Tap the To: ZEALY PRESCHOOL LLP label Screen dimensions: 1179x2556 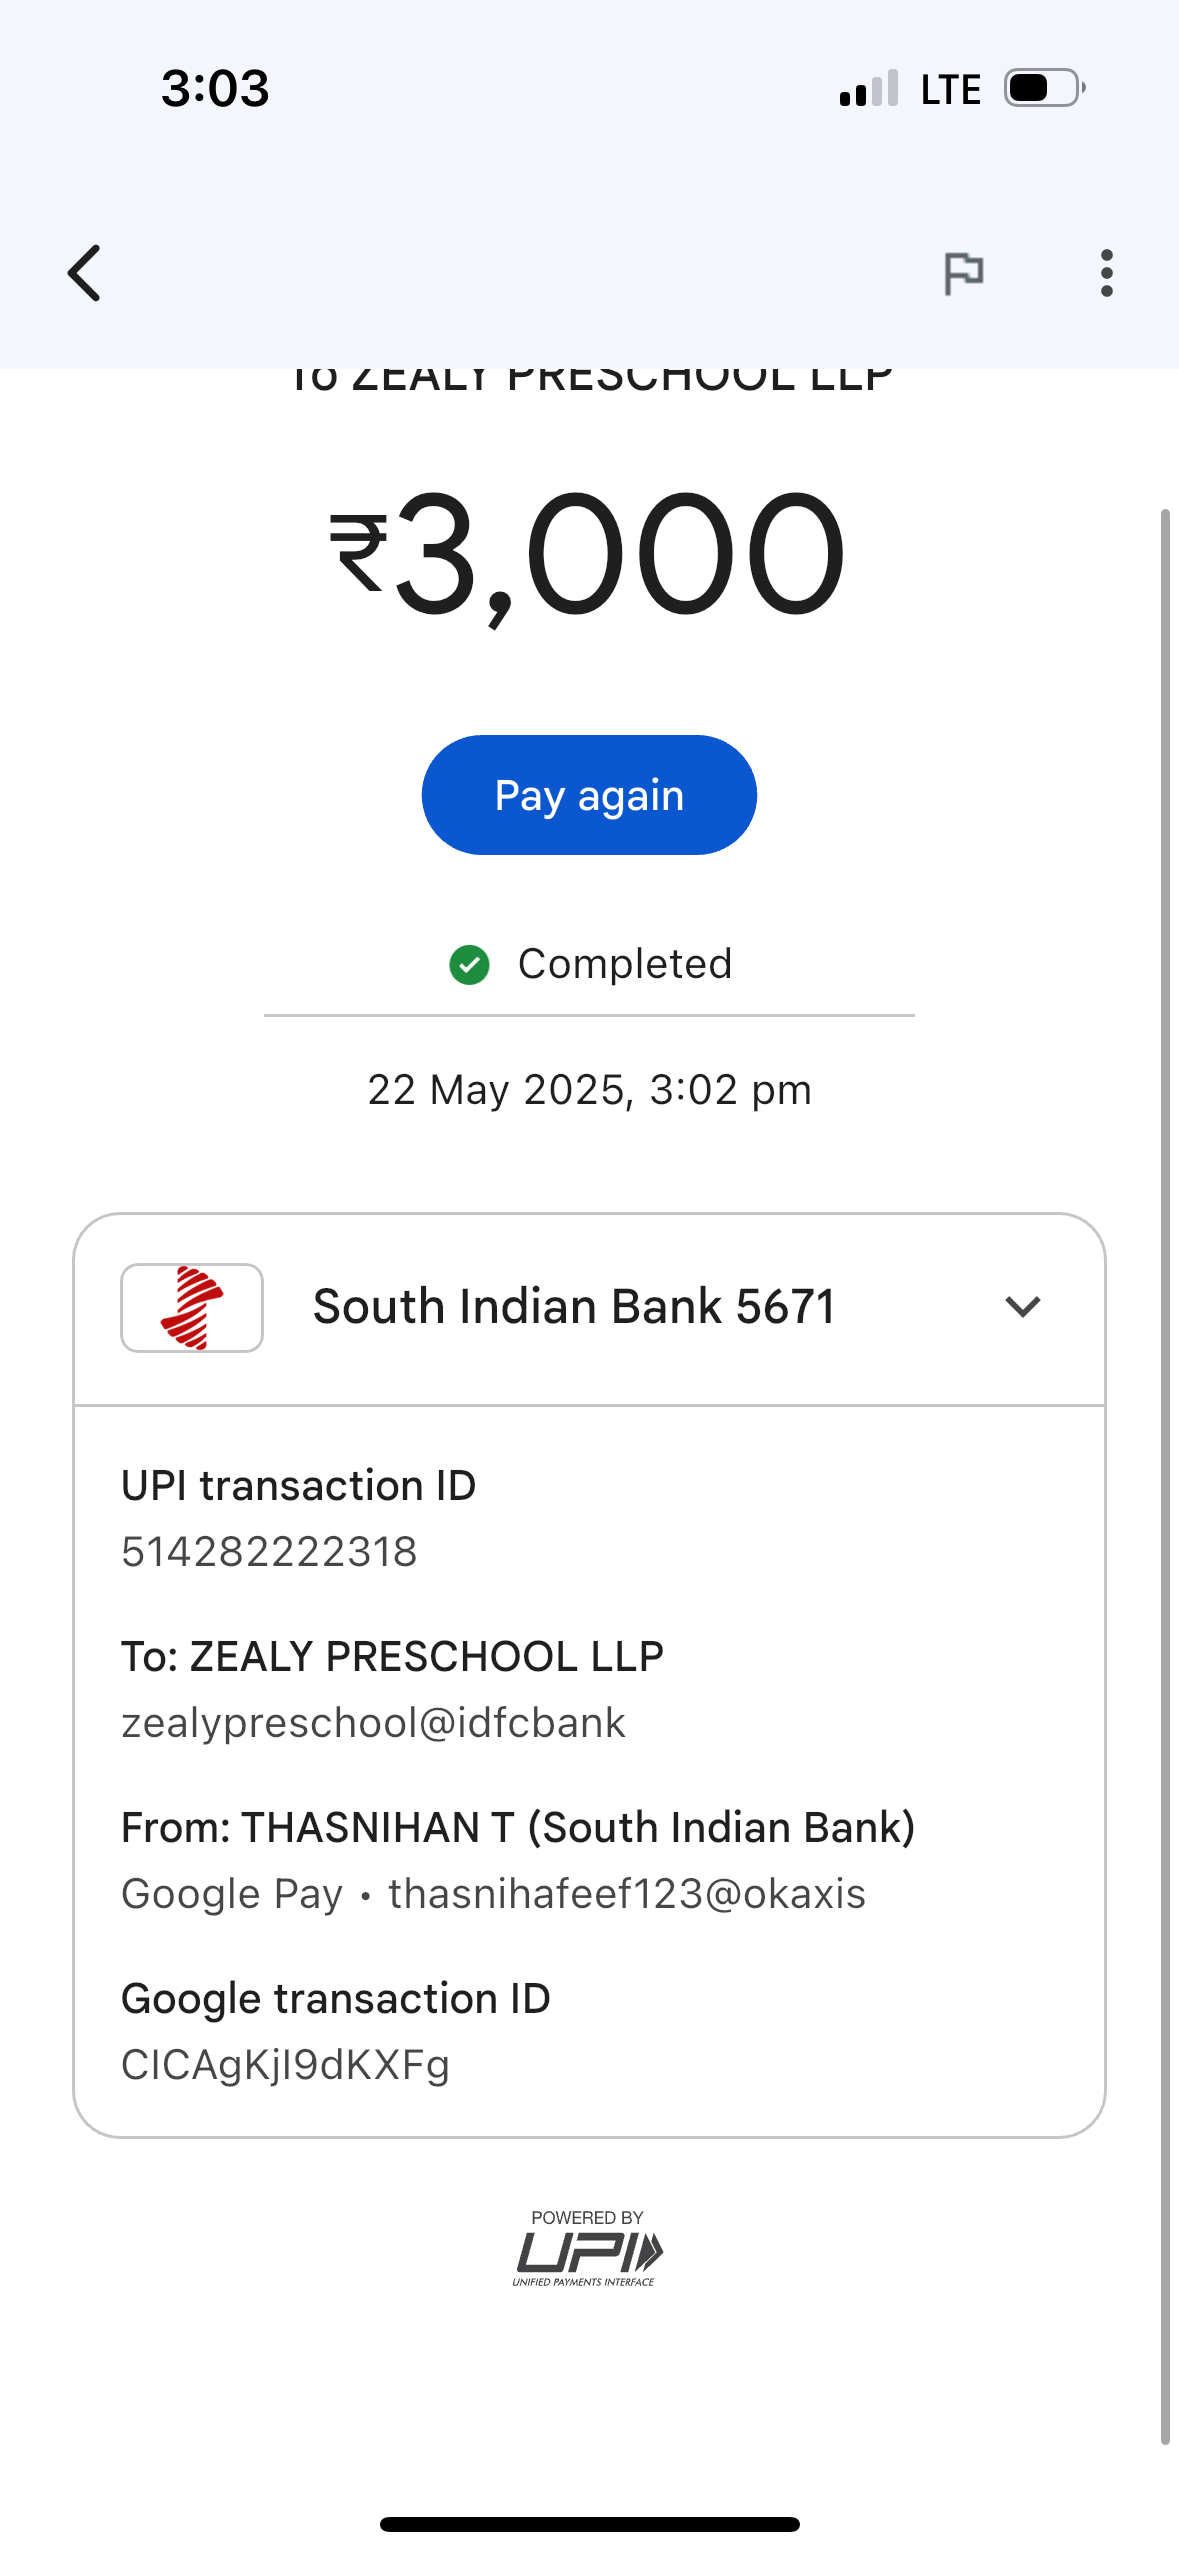coord(392,1657)
